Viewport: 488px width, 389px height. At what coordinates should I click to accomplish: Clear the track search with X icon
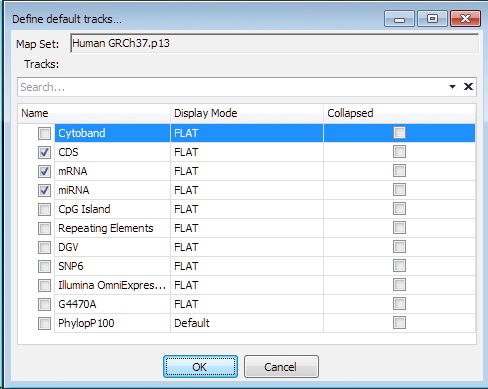468,87
